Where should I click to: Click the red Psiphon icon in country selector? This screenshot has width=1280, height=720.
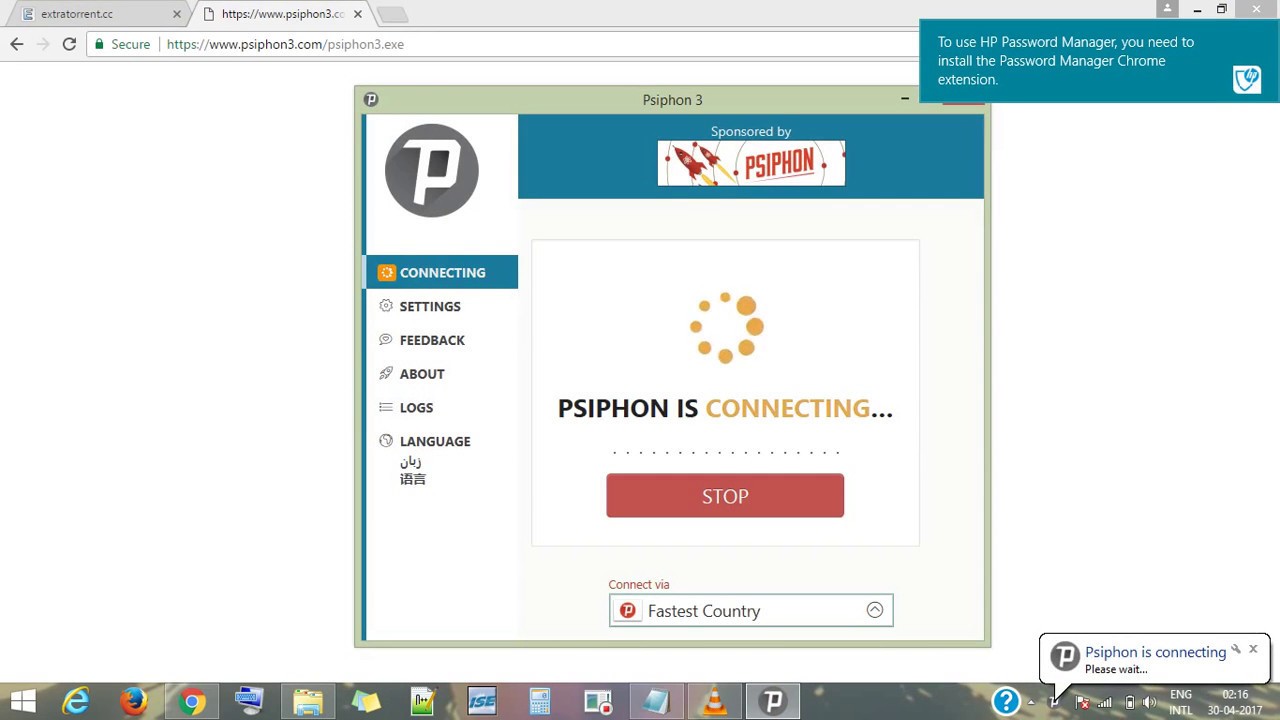click(628, 611)
